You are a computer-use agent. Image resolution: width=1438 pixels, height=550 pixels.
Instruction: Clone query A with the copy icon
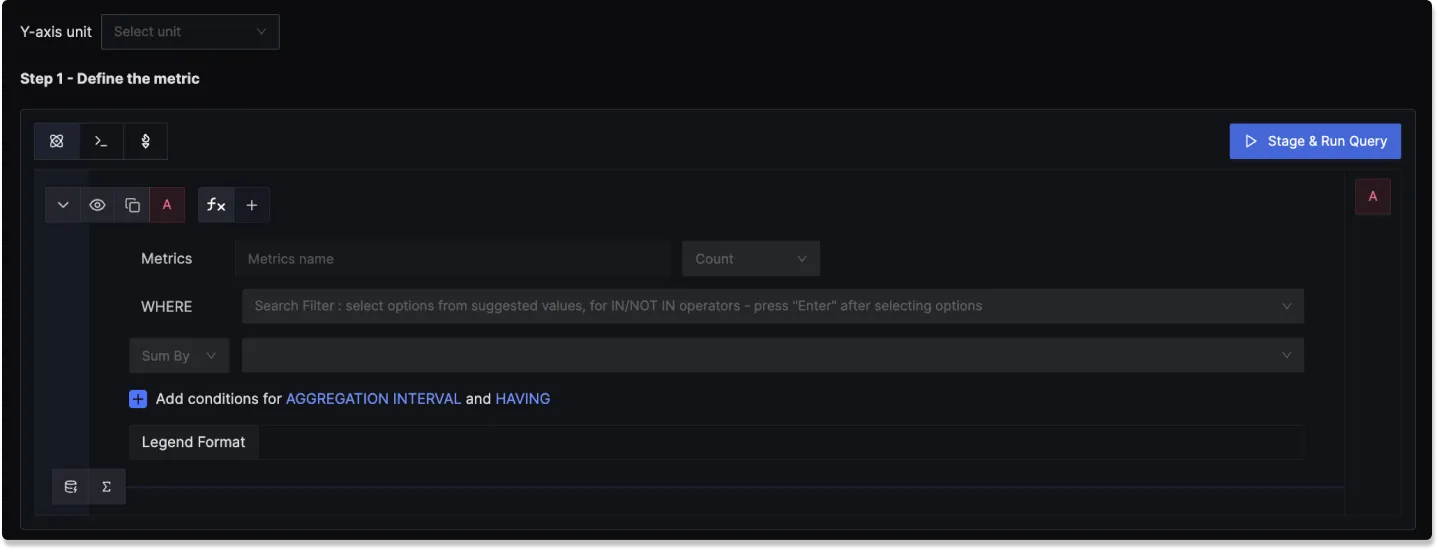pyautogui.click(x=132, y=205)
